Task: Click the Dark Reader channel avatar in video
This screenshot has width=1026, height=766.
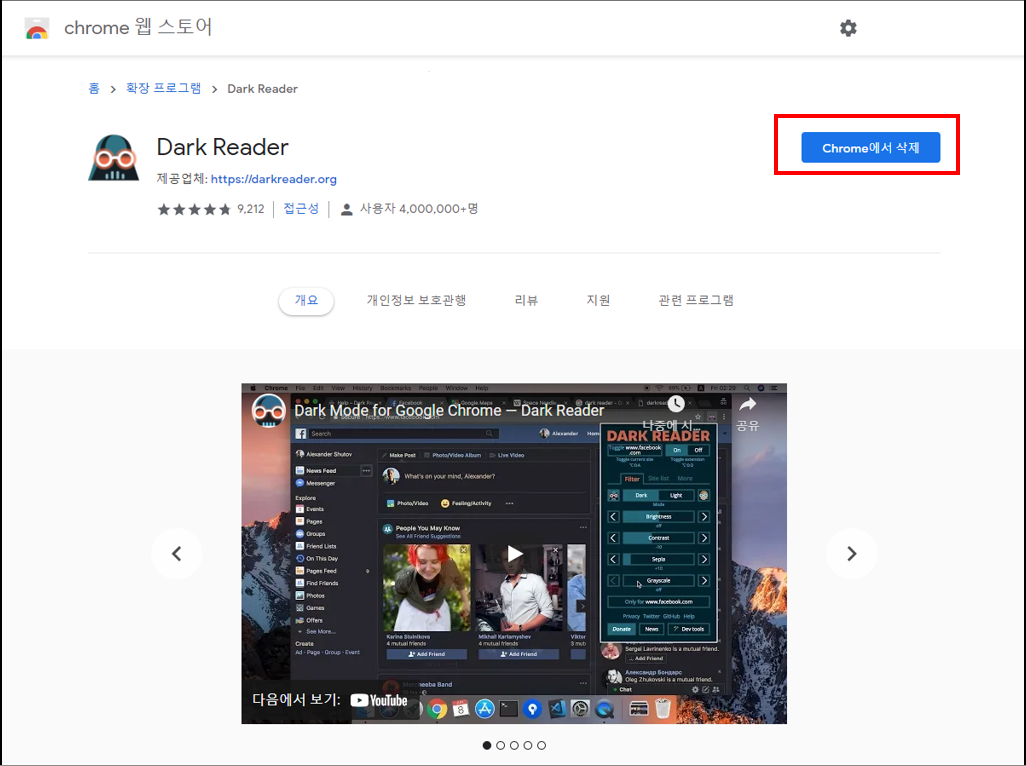Action: (269, 411)
